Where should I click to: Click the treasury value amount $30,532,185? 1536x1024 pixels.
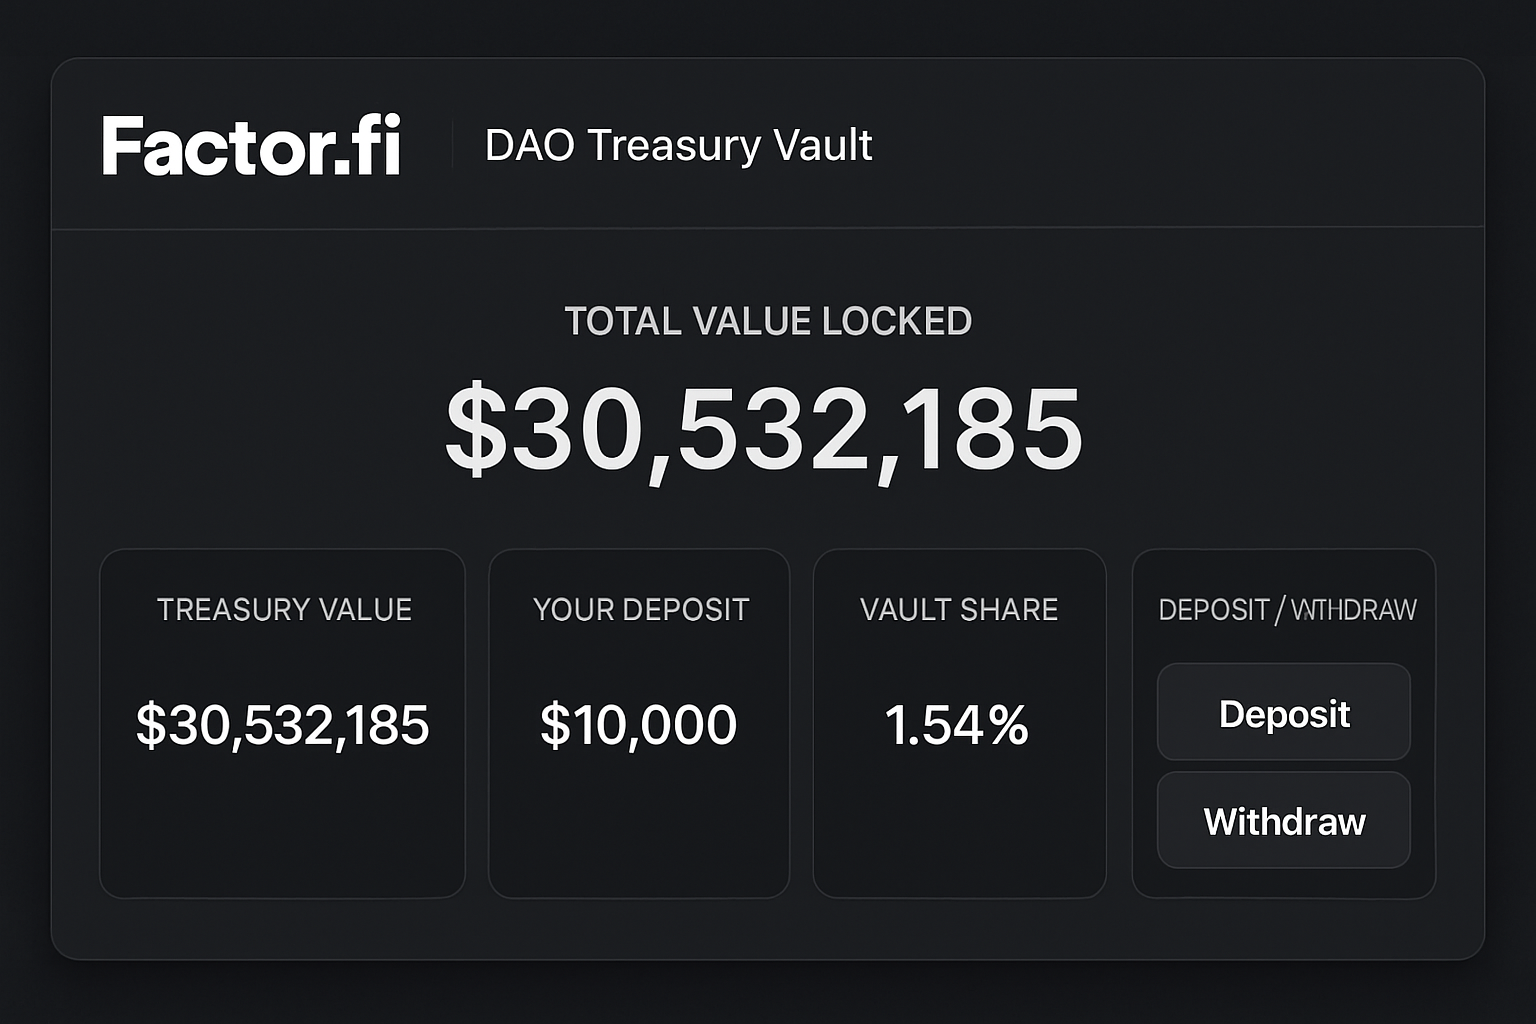(x=282, y=726)
